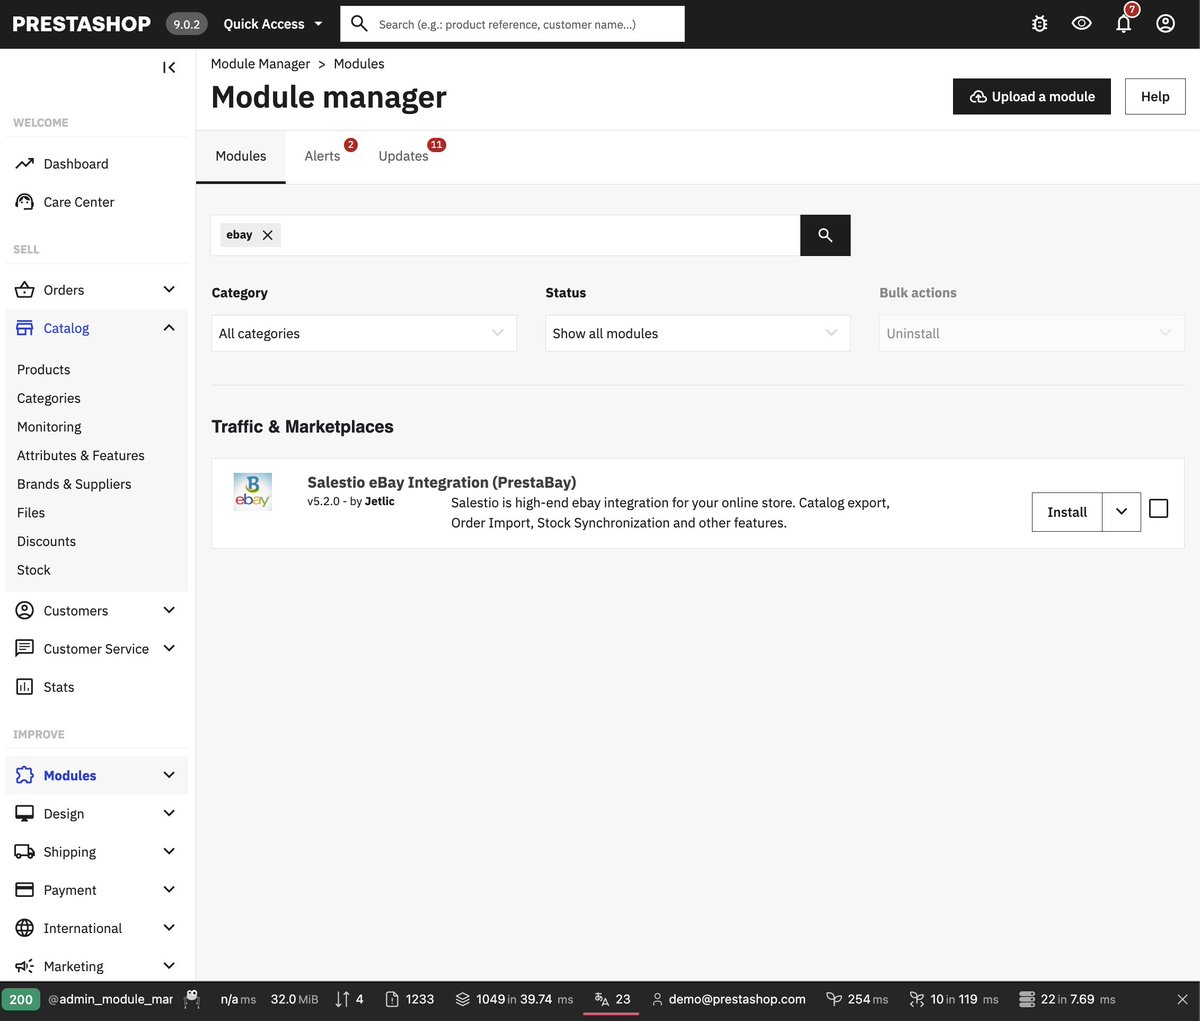
Task: Open the Status Show all modules dropdown
Action: click(698, 333)
